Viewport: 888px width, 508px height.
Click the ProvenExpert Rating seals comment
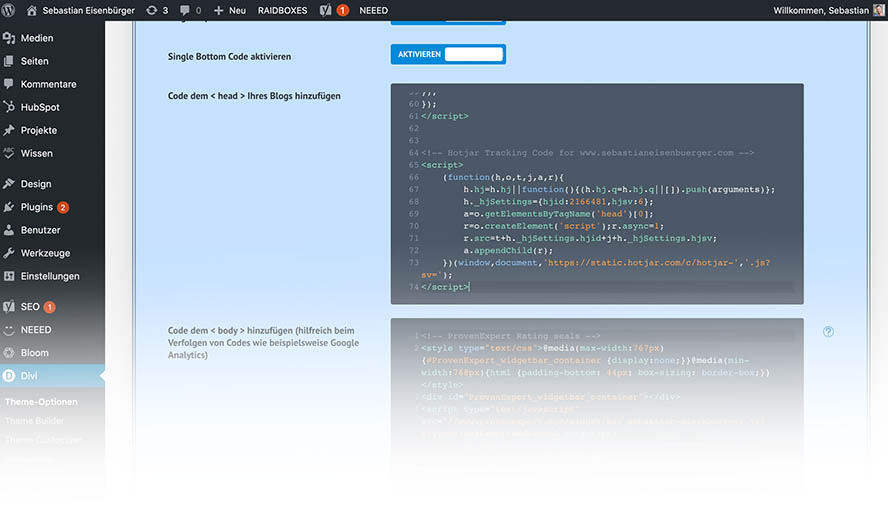tap(510, 336)
